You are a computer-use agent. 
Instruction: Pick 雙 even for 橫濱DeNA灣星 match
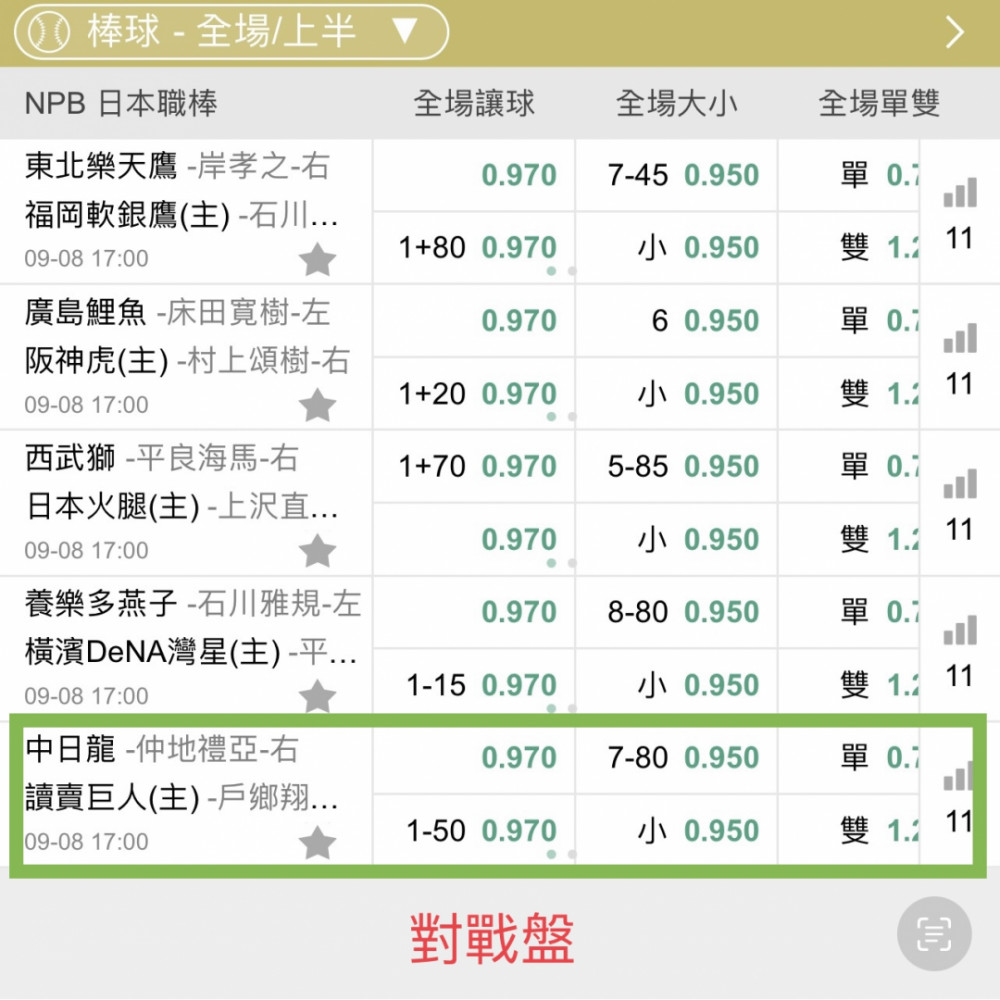click(849, 685)
